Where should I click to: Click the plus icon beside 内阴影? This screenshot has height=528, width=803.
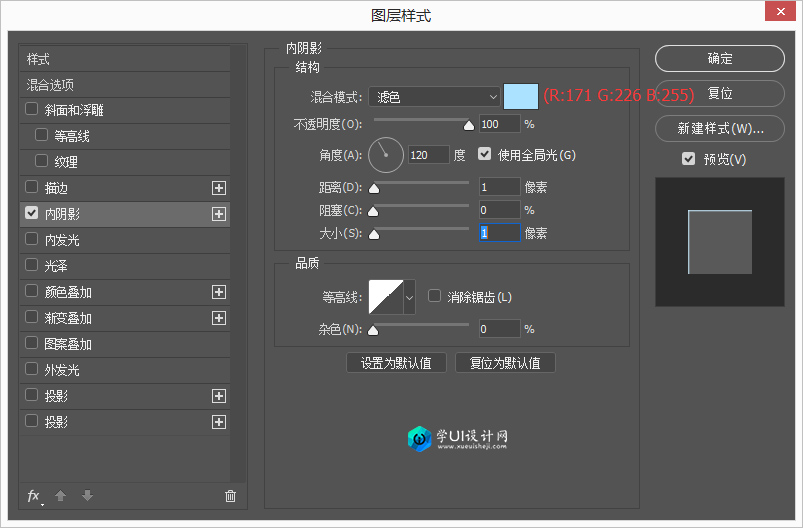tap(219, 214)
